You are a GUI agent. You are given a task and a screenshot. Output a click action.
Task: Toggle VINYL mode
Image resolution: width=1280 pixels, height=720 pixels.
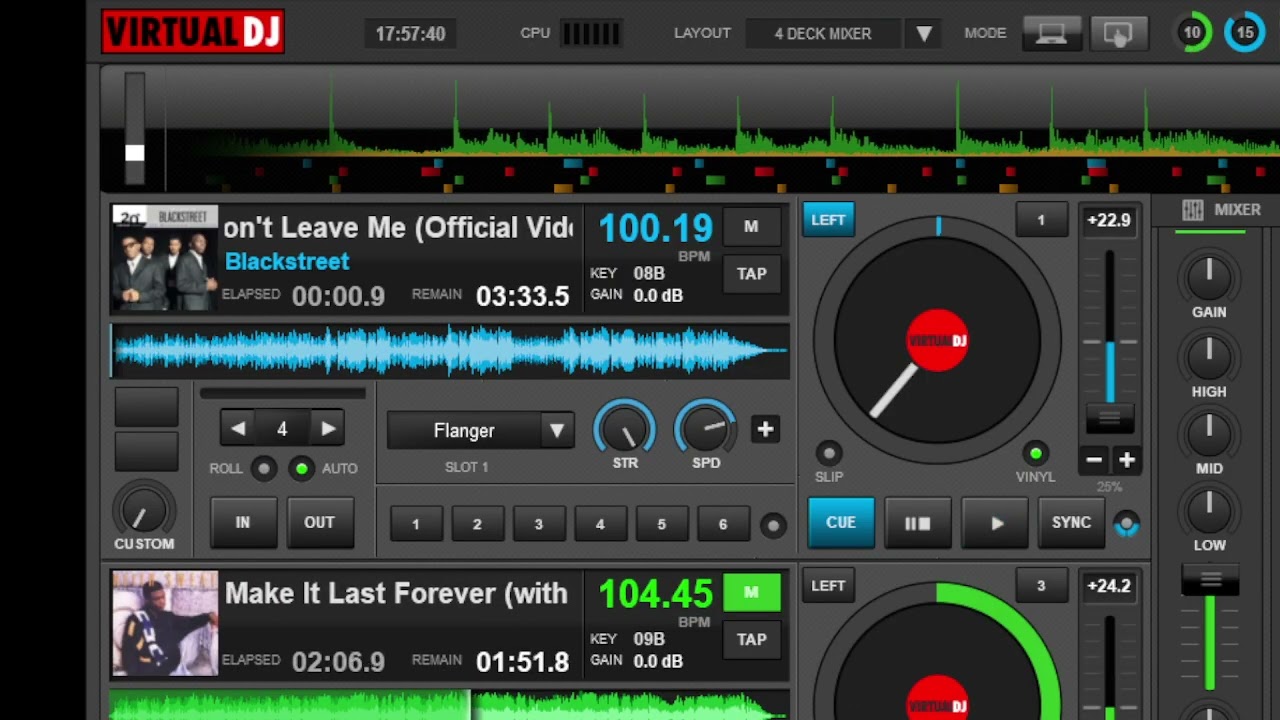click(1036, 454)
